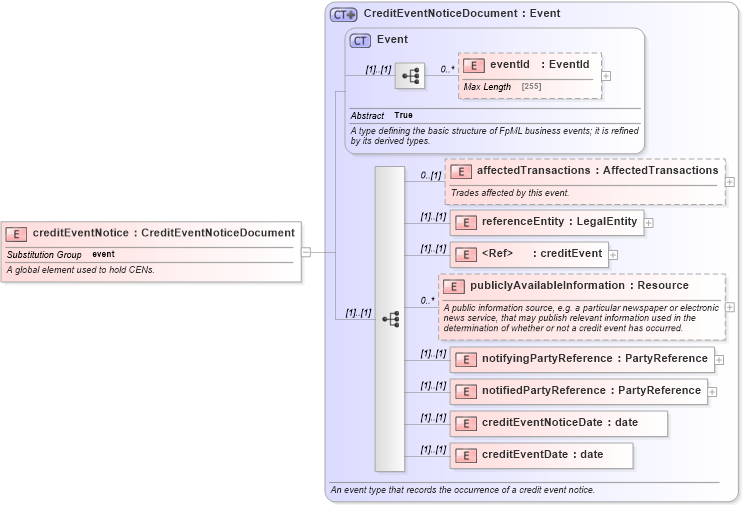Select creditEventDate : date label
This screenshot has height=505, width=743.
click(x=542, y=454)
